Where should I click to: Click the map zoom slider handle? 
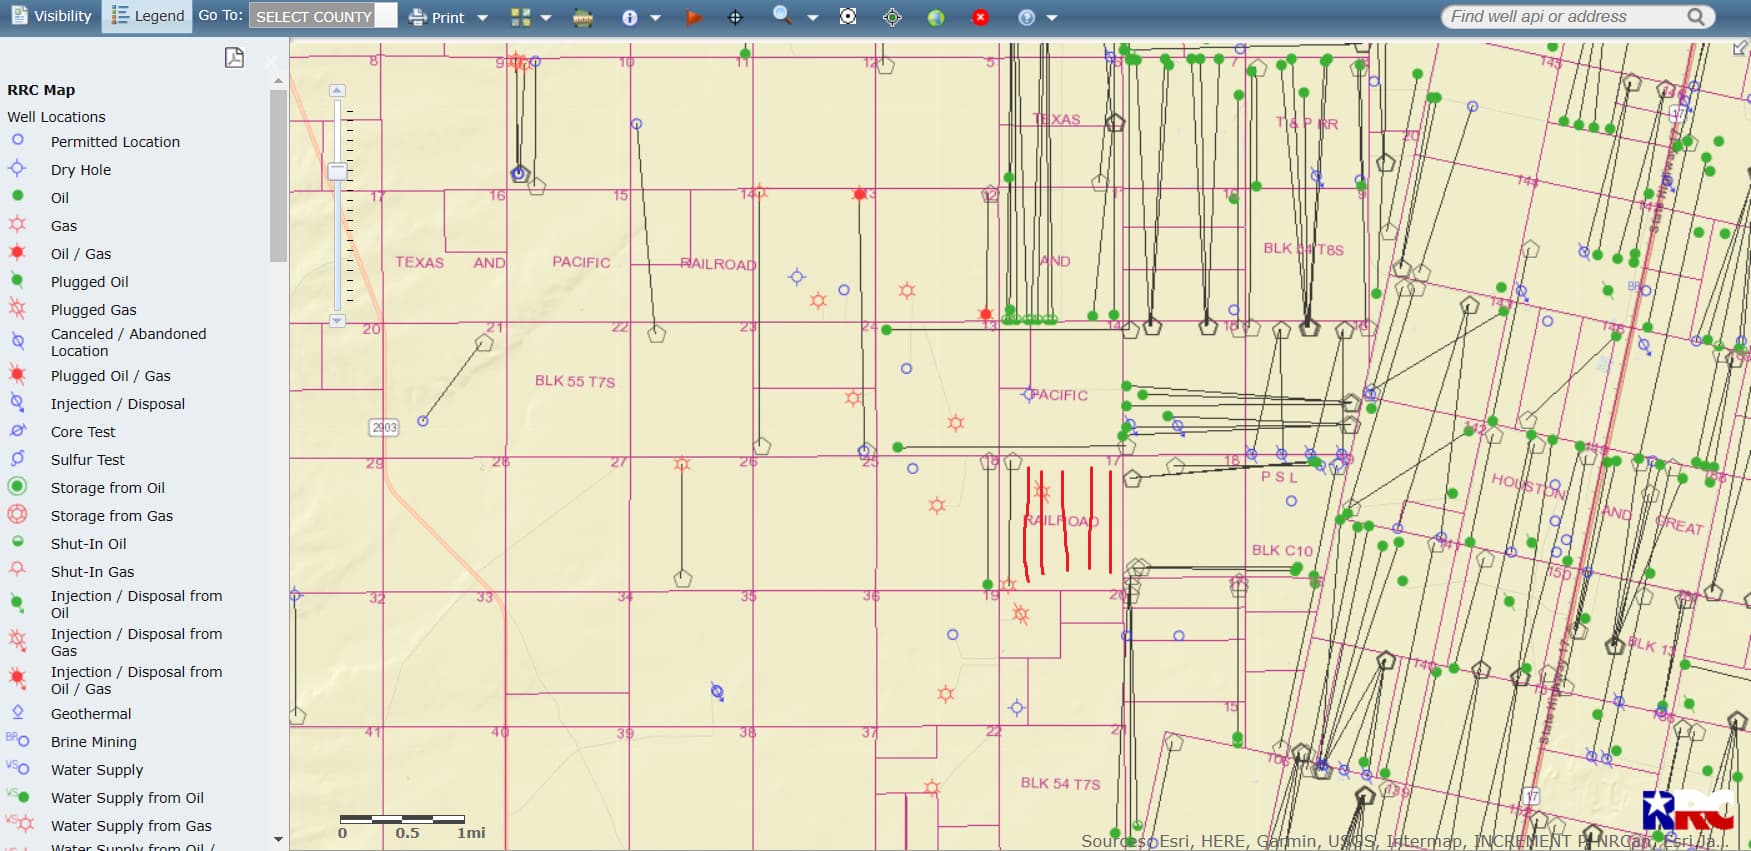(338, 171)
